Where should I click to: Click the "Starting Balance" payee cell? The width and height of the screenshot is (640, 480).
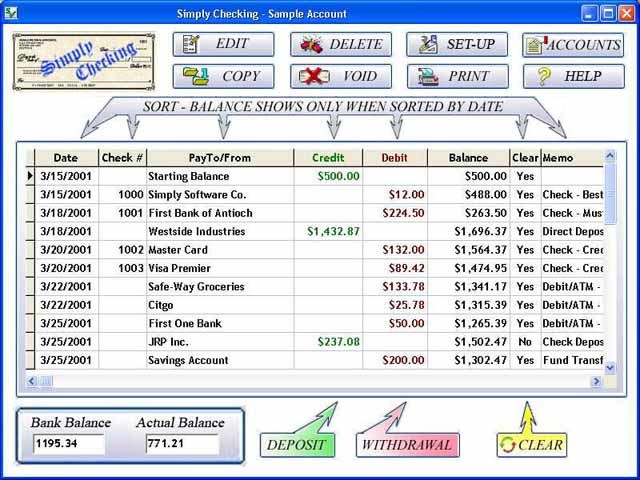coord(220,176)
